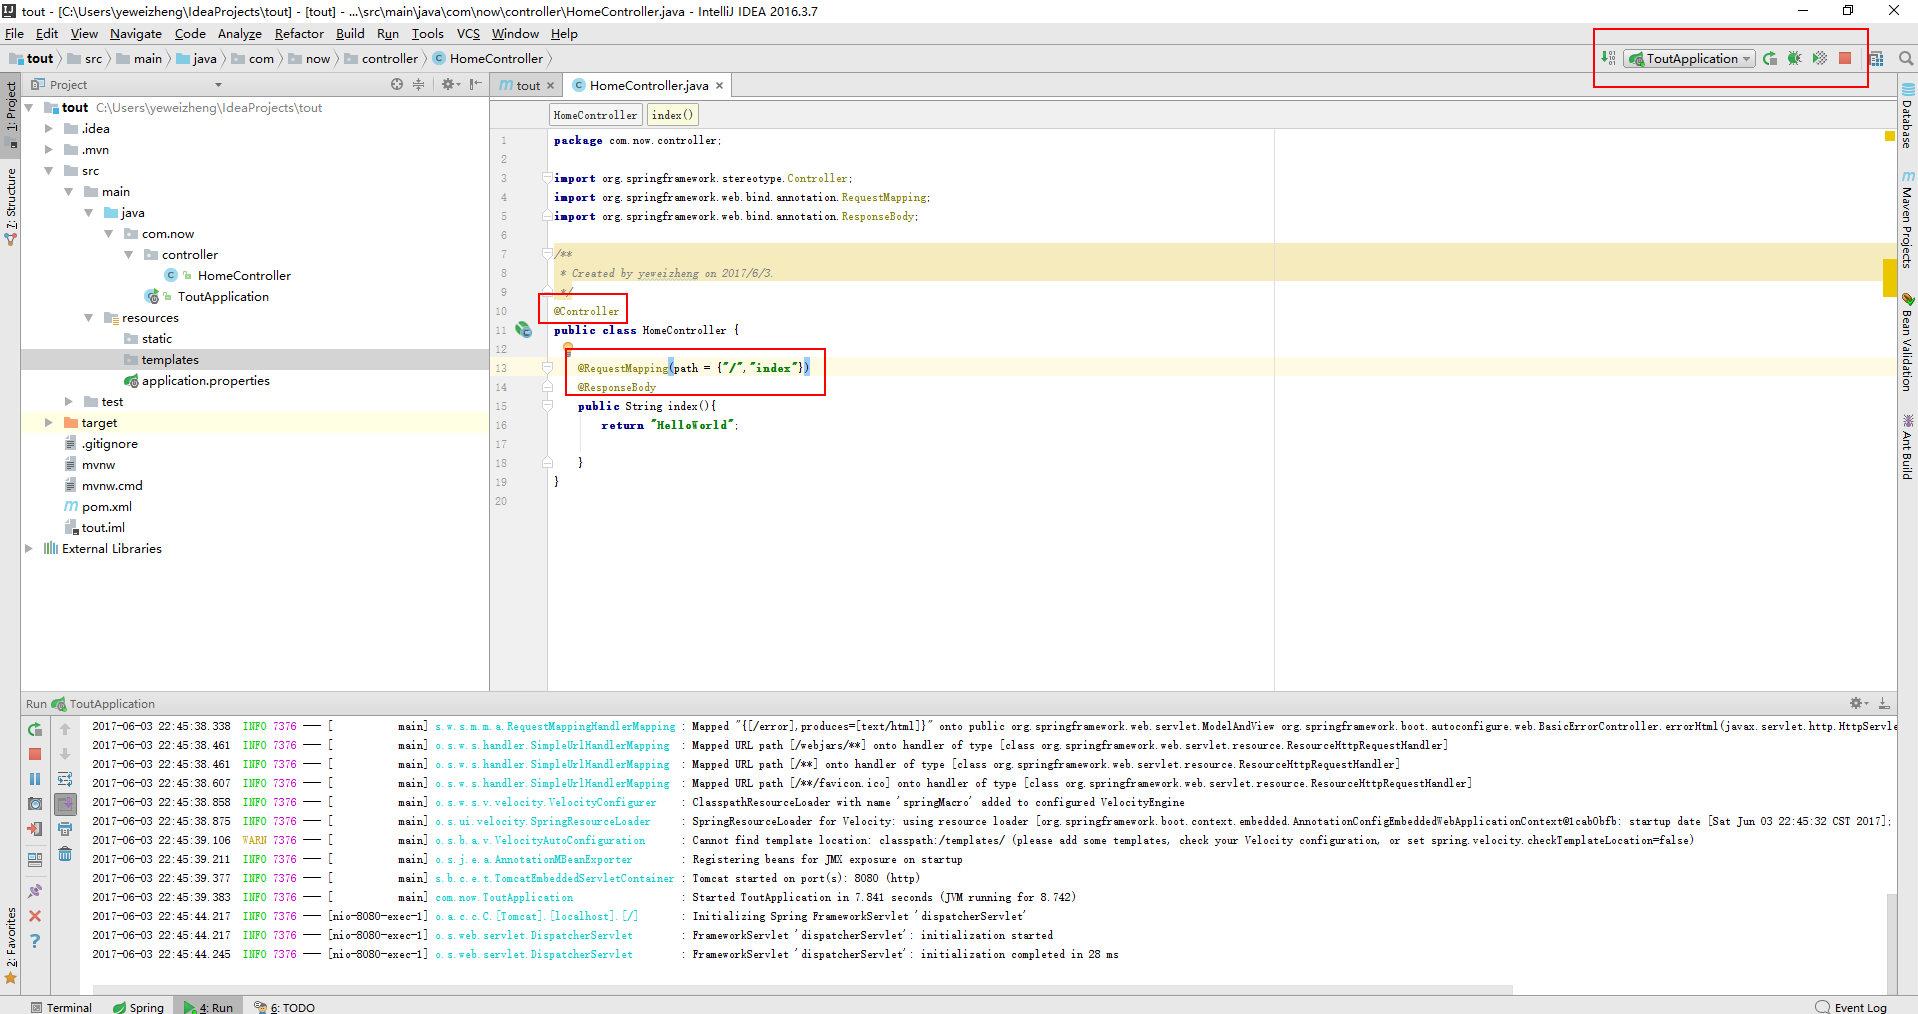Screen dimensions: 1918x1014
Task: Open the Terminal tool window
Action: (61, 1007)
